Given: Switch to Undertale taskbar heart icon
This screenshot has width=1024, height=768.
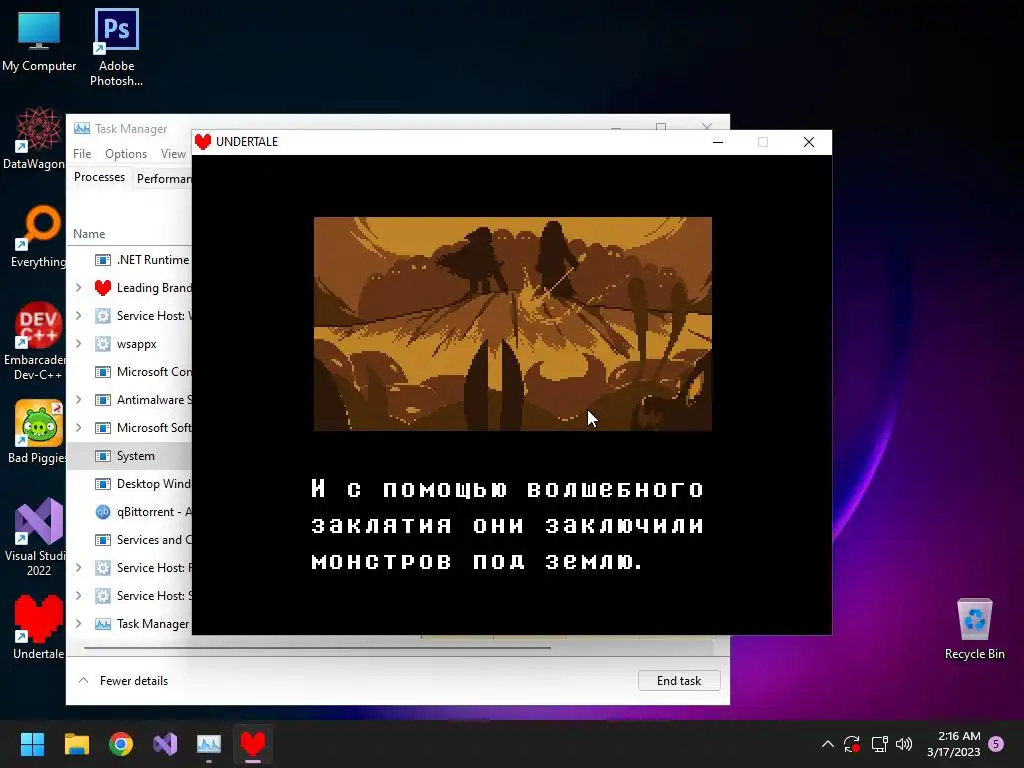Looking at the screenshot, I should pyautogui.click(x=253, y=744).
